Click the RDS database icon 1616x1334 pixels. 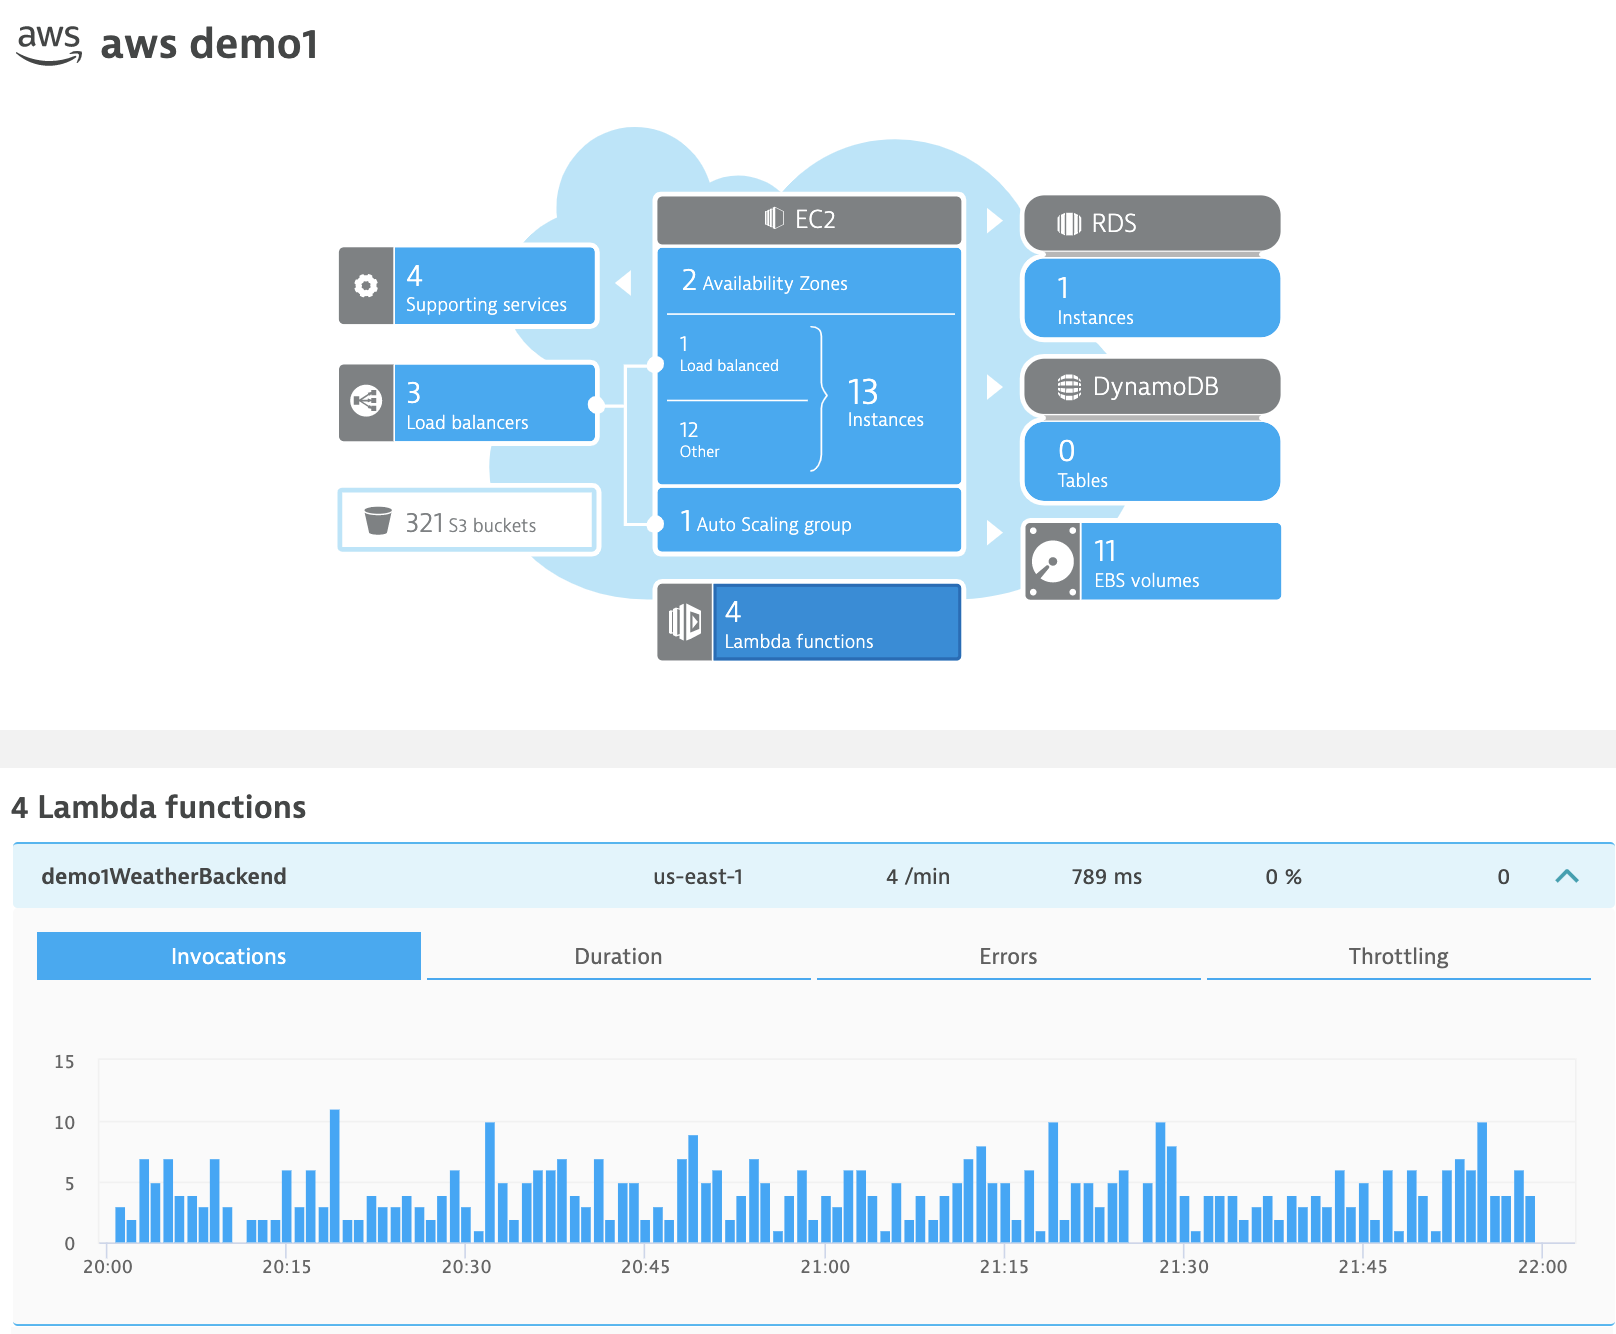tap(1069, 224)
